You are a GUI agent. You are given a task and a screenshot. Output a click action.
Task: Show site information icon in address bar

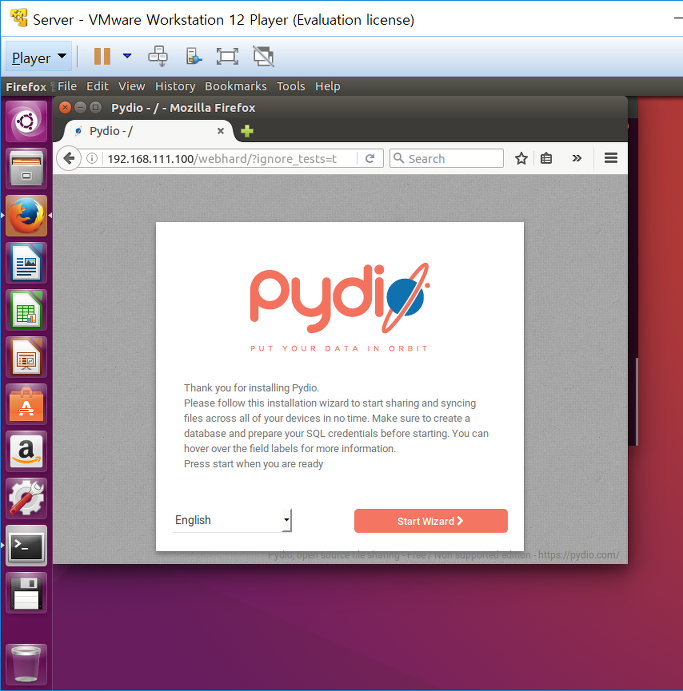92,158
